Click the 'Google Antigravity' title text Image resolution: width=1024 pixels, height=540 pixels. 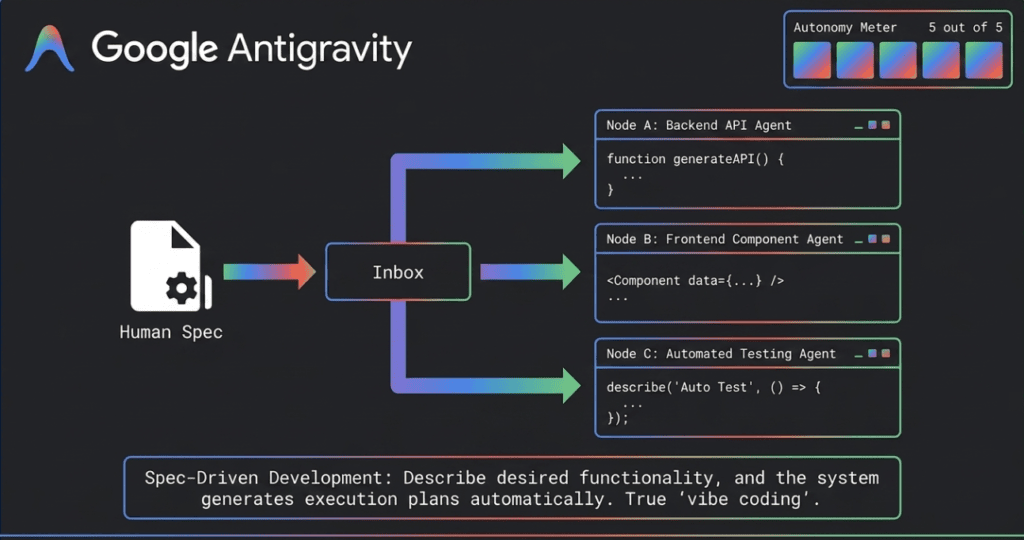(x=251, y=49)
